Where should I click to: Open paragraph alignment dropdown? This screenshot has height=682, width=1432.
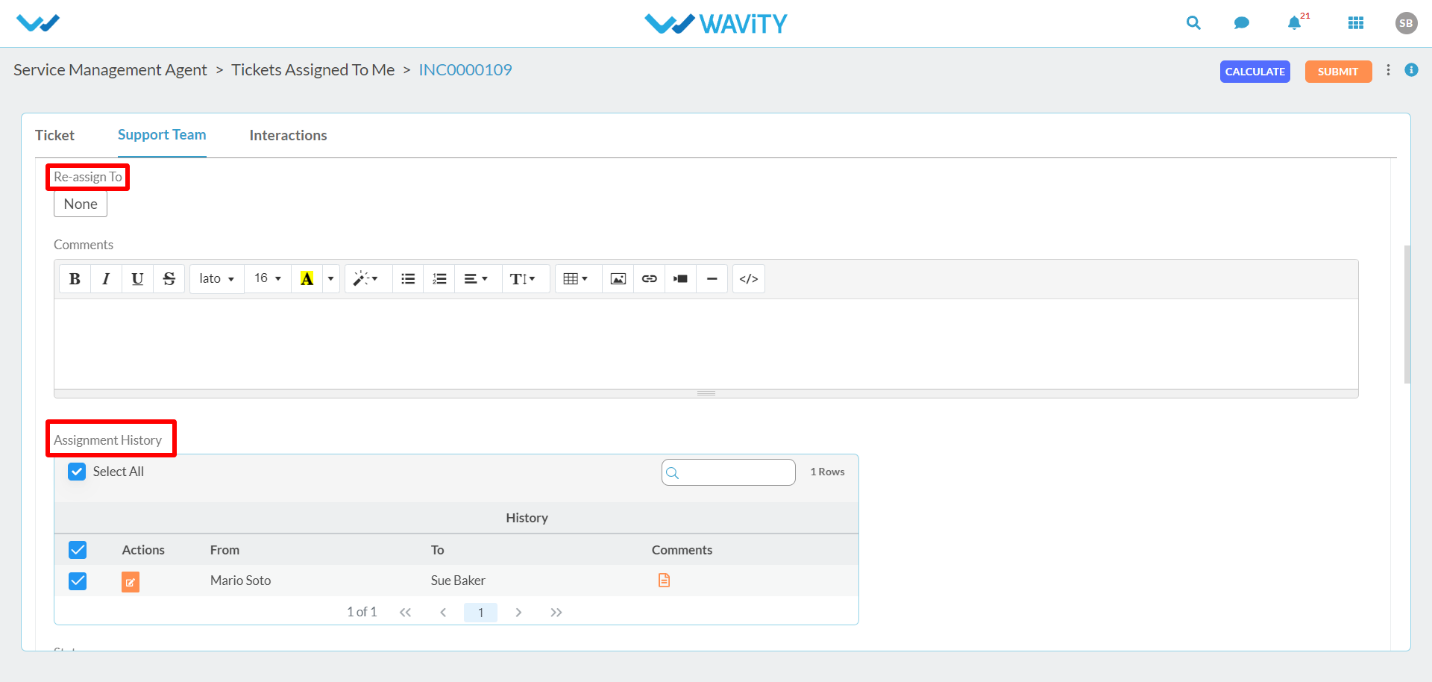[476, 279]
